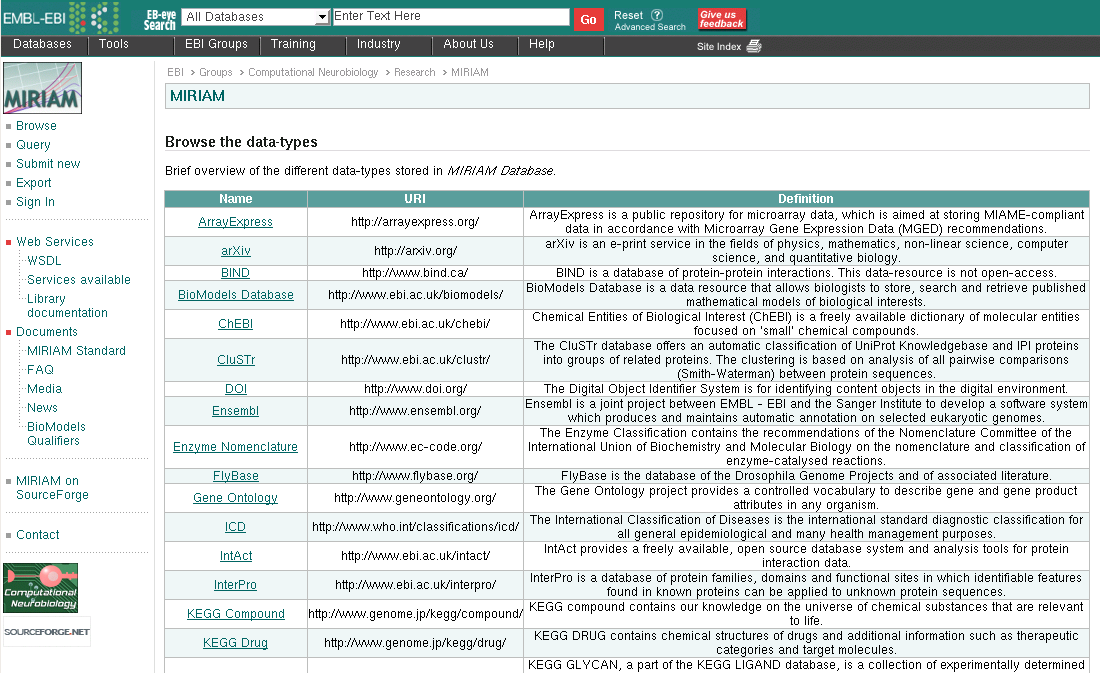Screen dimensions: 1100x673
Task: Open the Computational Neurobiology logo
Action: (41, 588)
